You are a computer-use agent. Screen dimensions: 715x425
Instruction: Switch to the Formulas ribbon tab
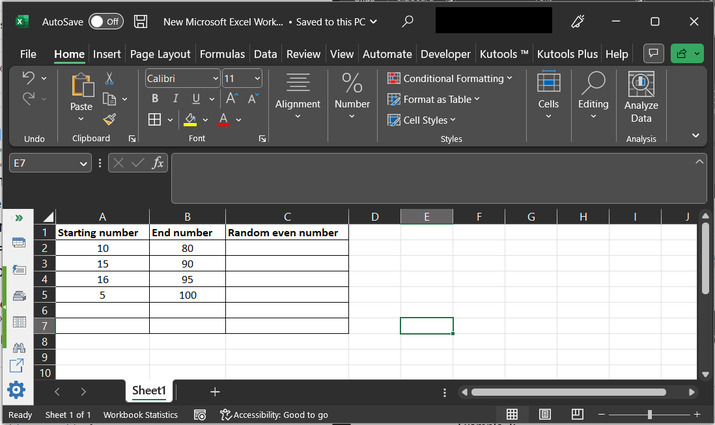(x=221, y=54)
